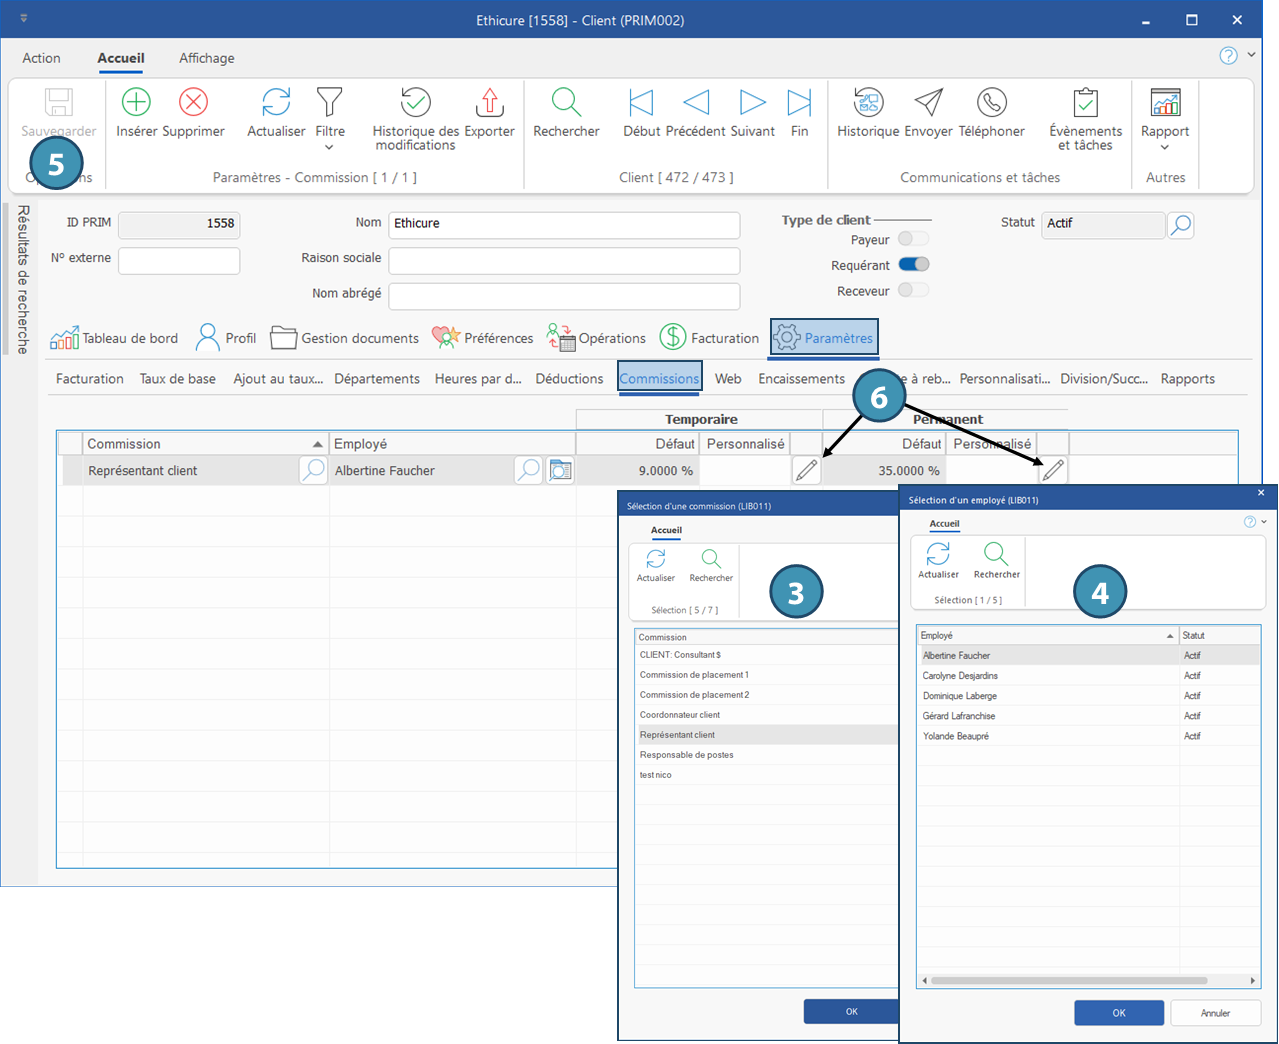Switch to the Affichage ribbon tab
This screenshot has height=1044, width=1279.
(x=206, y=58)
